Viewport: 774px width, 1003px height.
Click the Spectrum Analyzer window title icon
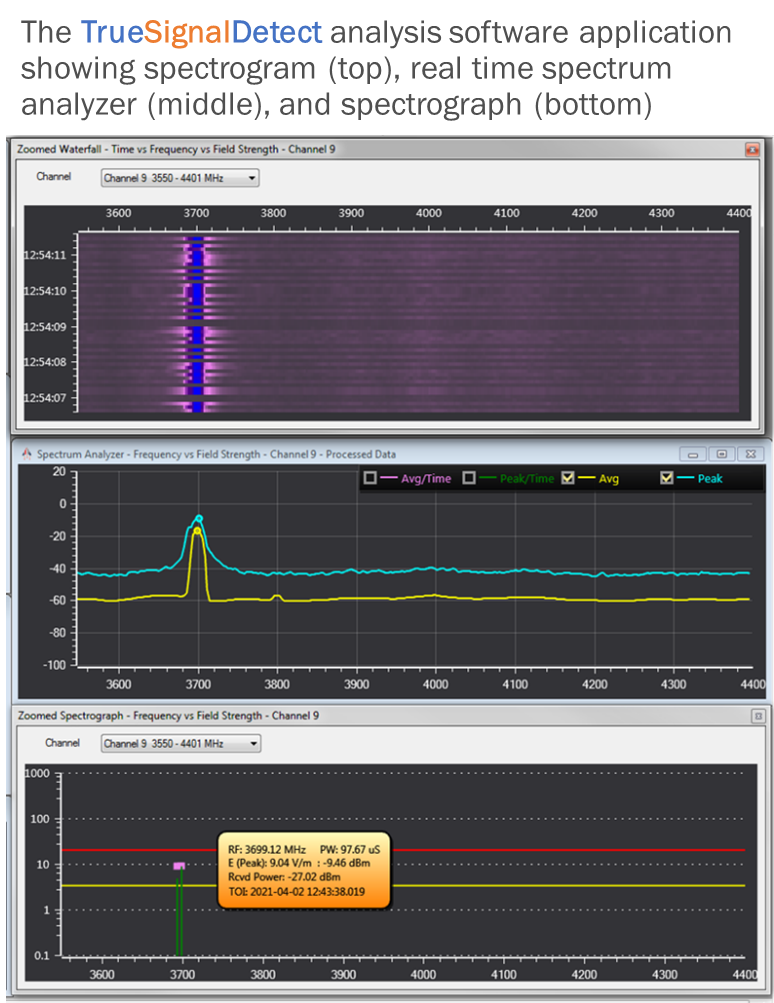pos(26,453)
